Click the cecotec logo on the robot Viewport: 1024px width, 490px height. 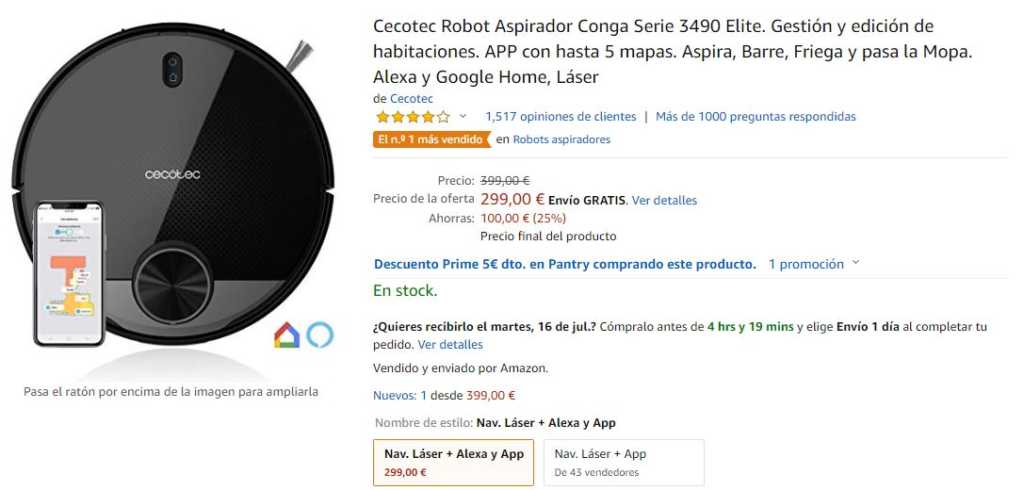(x=173, y=174)
